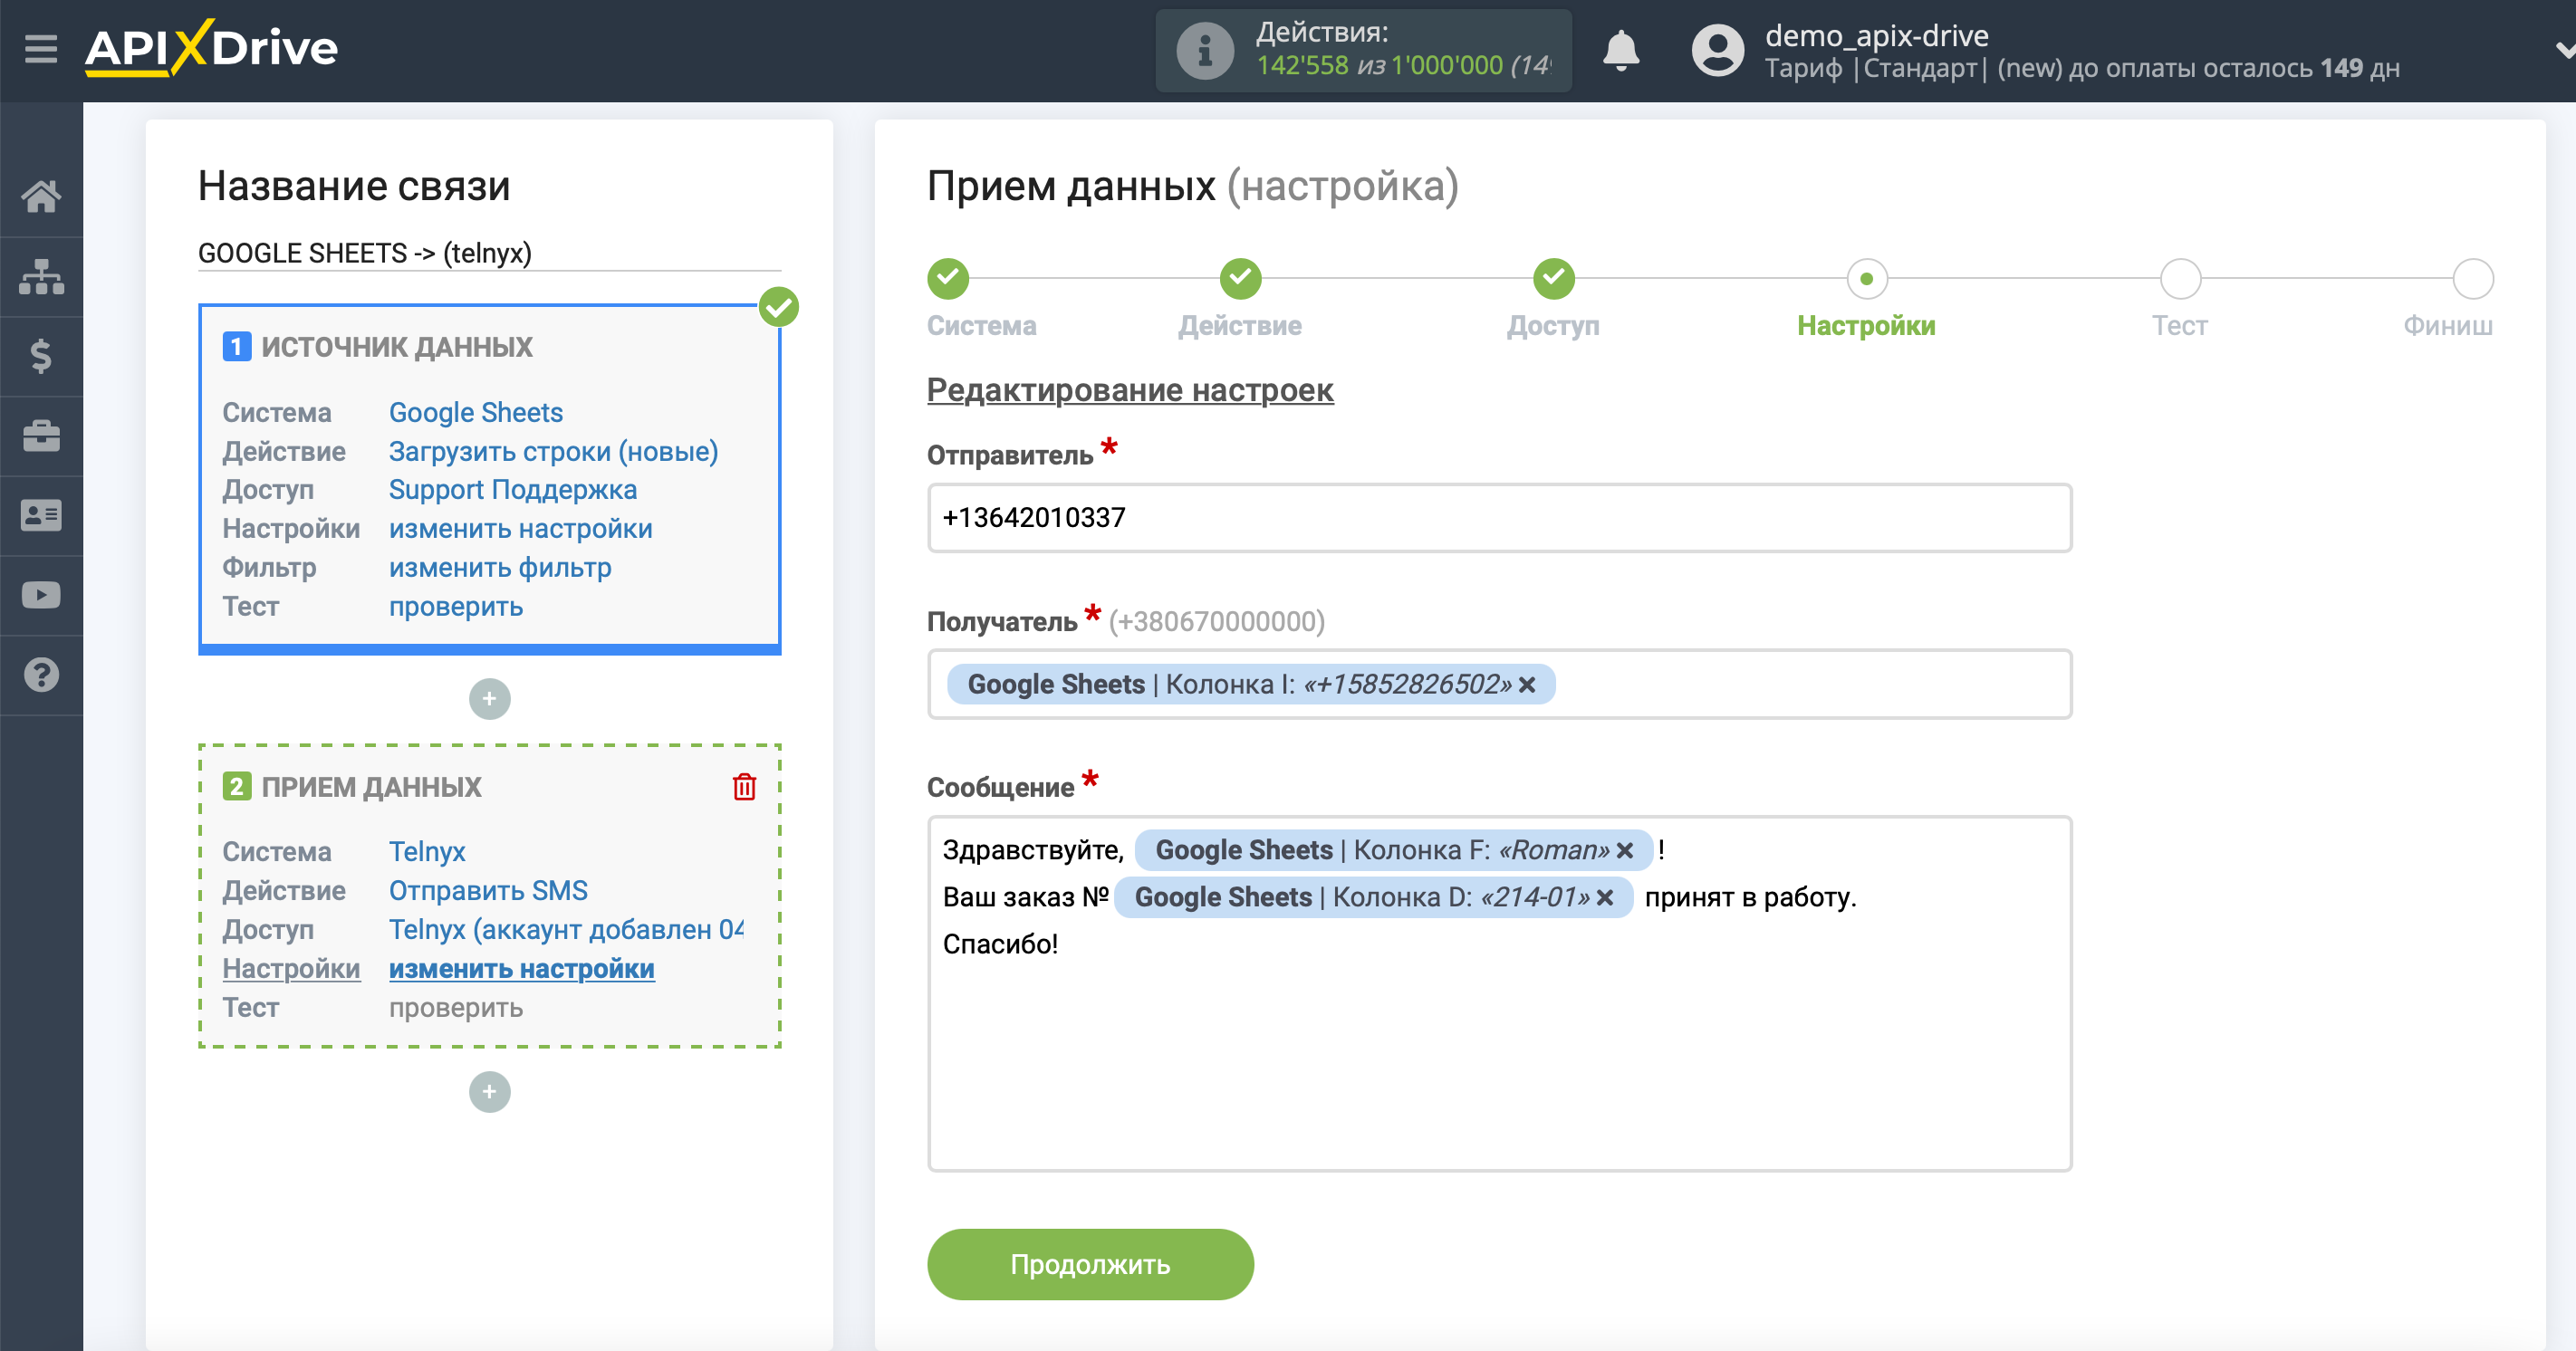
Task: Open the hamburger menu
Action: tap(40, 48)
